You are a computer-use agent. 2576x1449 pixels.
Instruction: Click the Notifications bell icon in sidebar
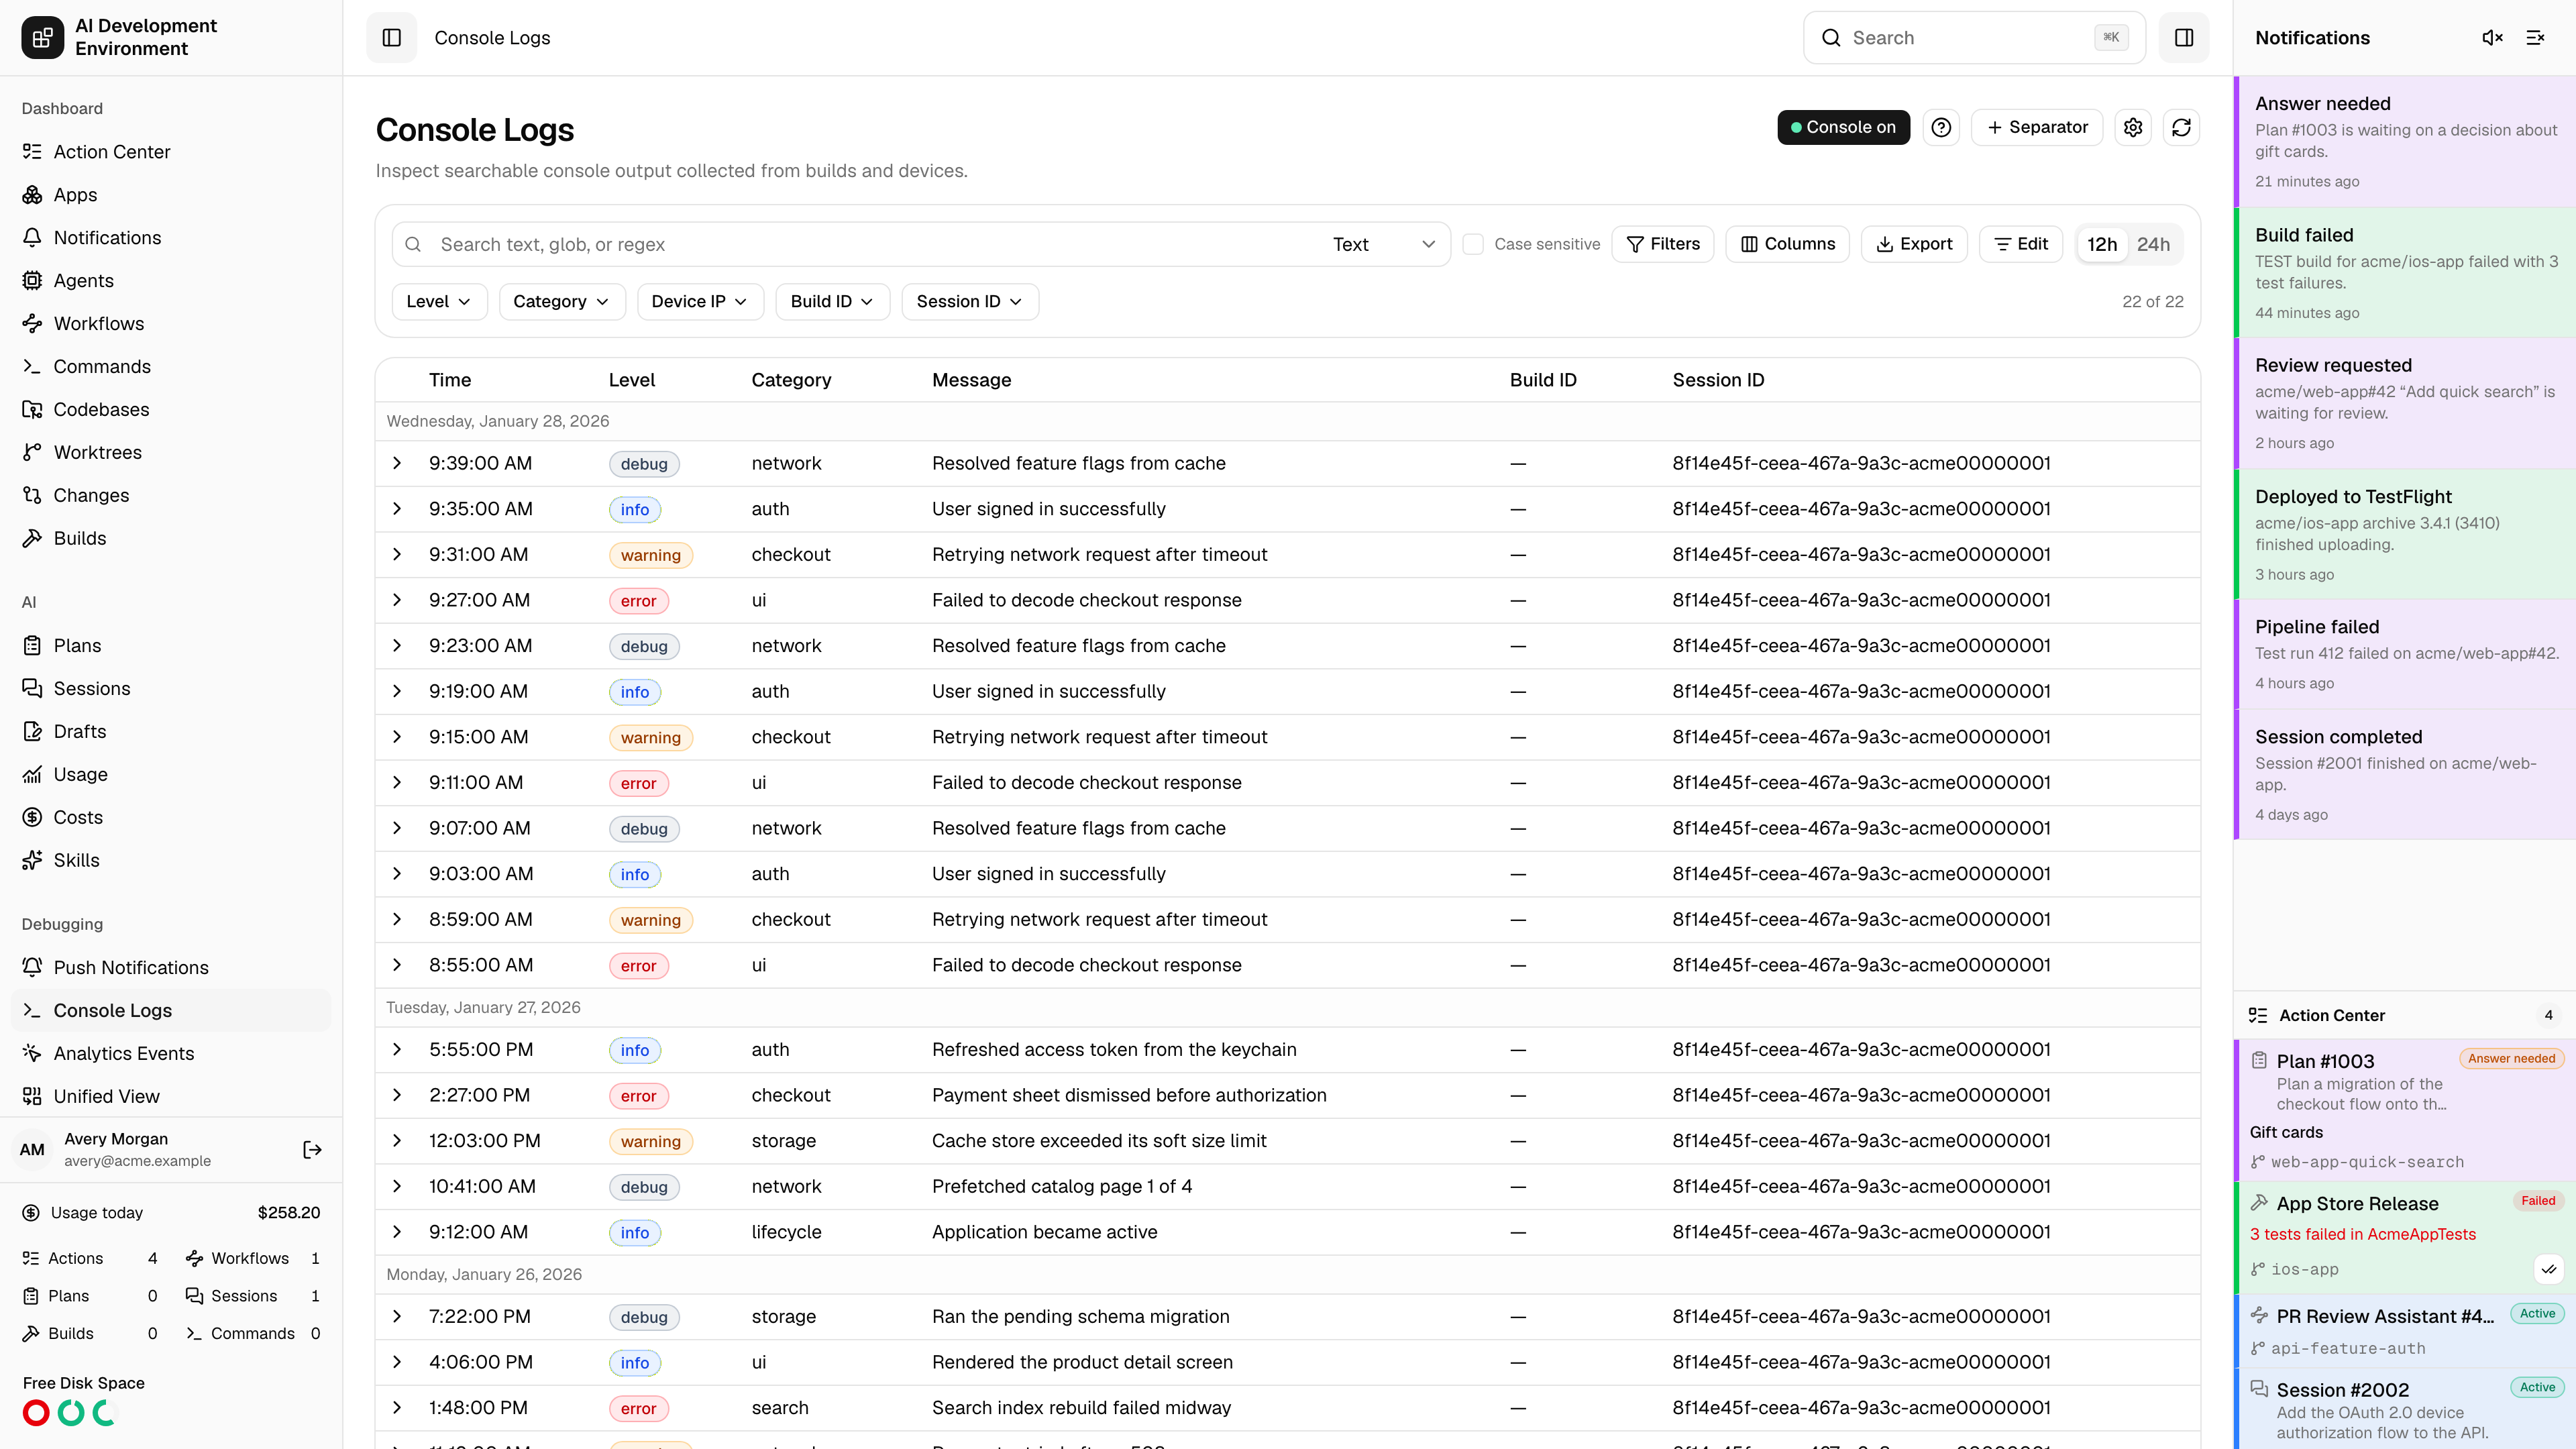pyautogui.click(x=32, y=238)
